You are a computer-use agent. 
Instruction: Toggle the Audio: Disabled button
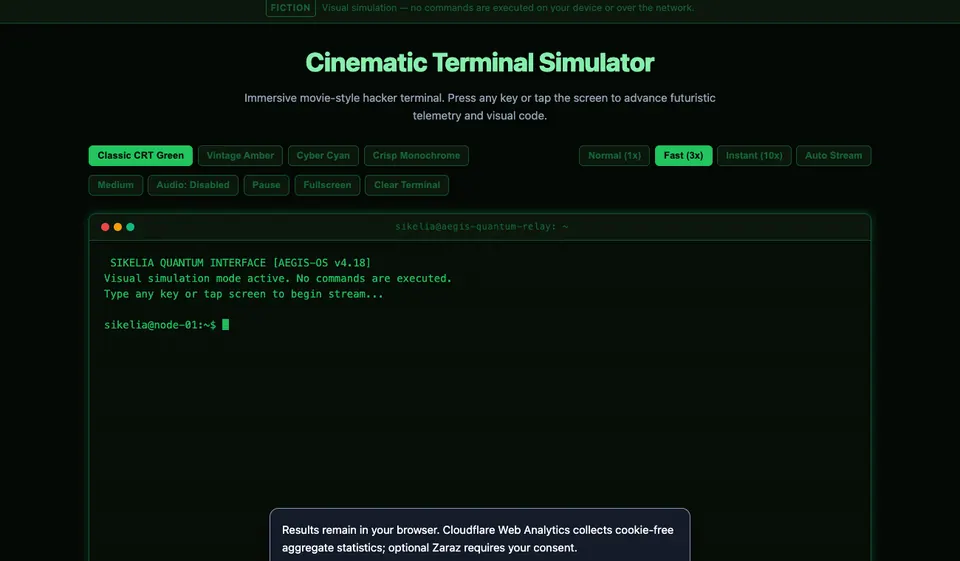193,185
